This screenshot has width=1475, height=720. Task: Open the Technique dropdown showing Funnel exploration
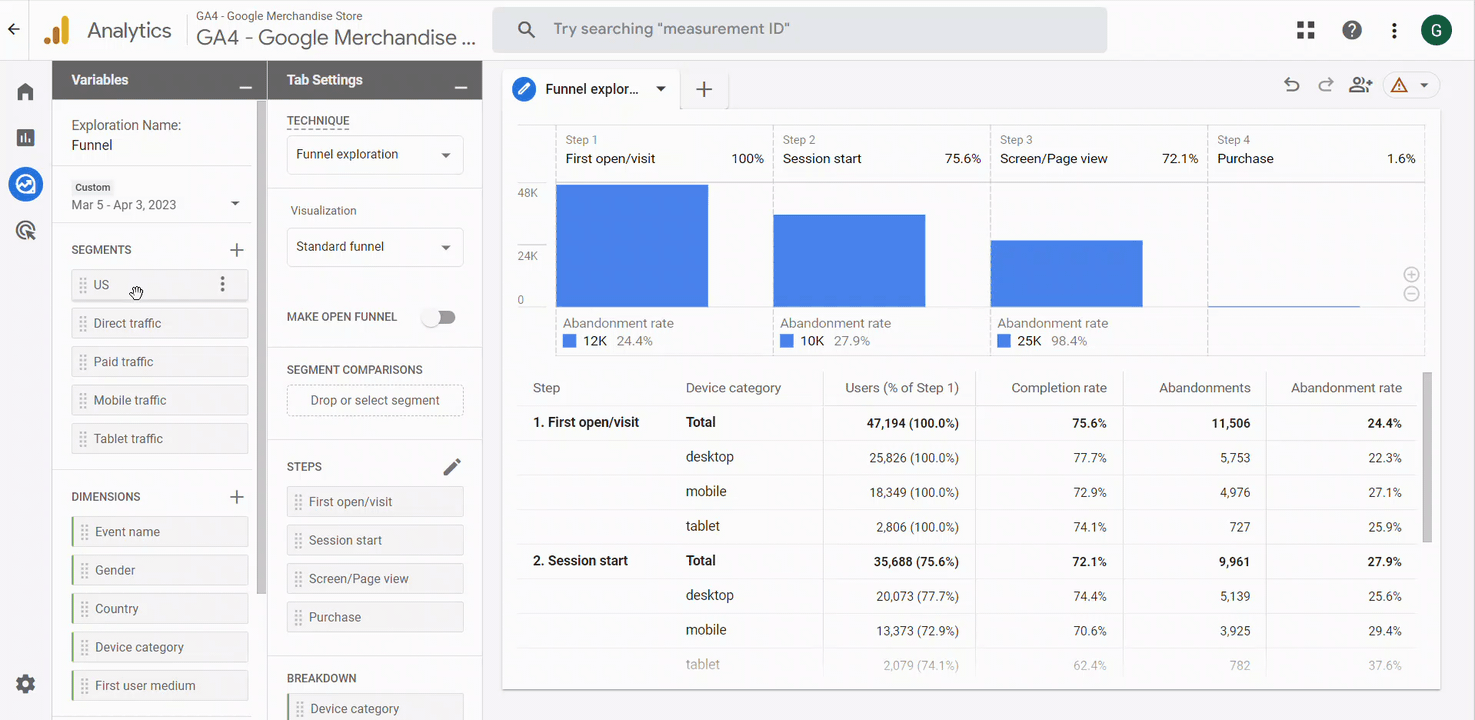point(374,154)
